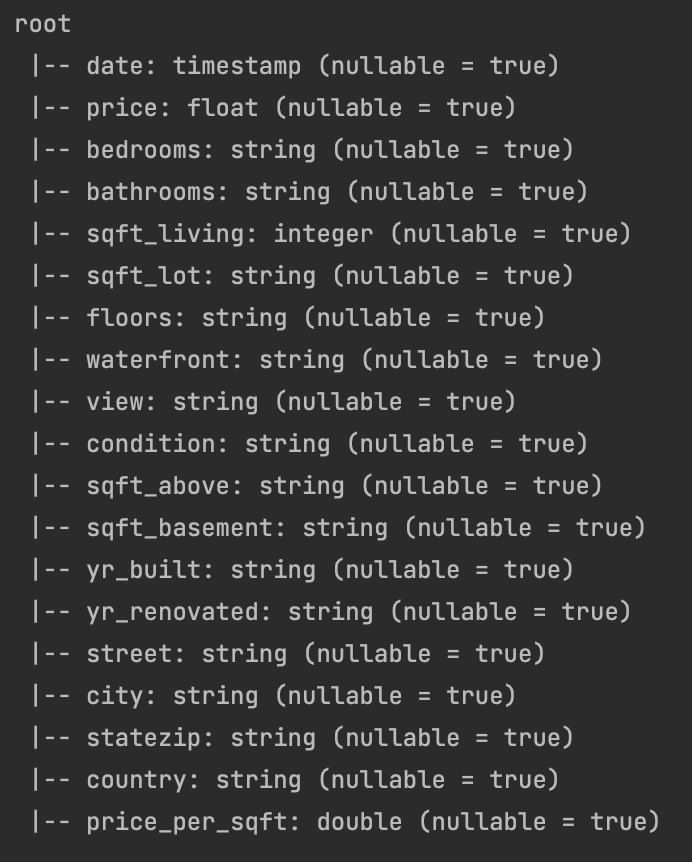This screenshot has height=862, width=692.
Task: Click the yr_built field line
Action: [x=303, y=570]
